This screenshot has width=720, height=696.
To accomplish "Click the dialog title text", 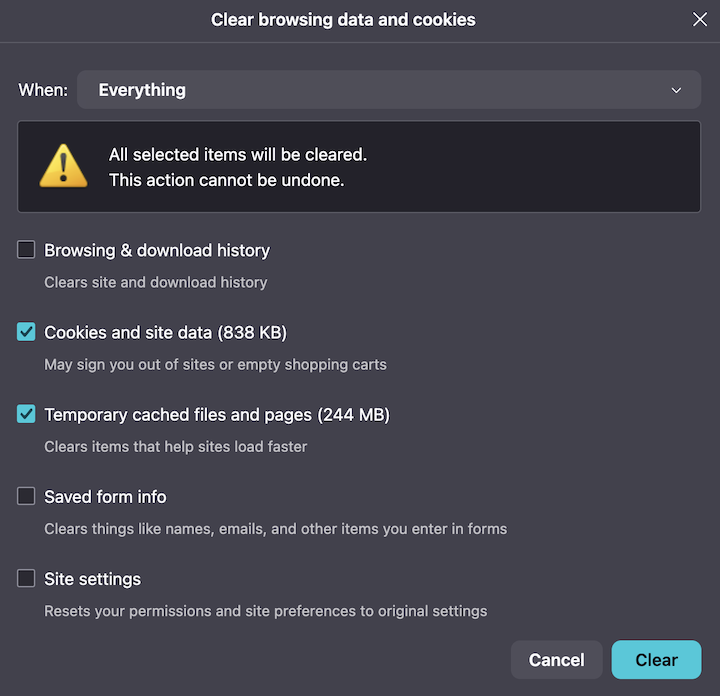I will coord(343,20).
